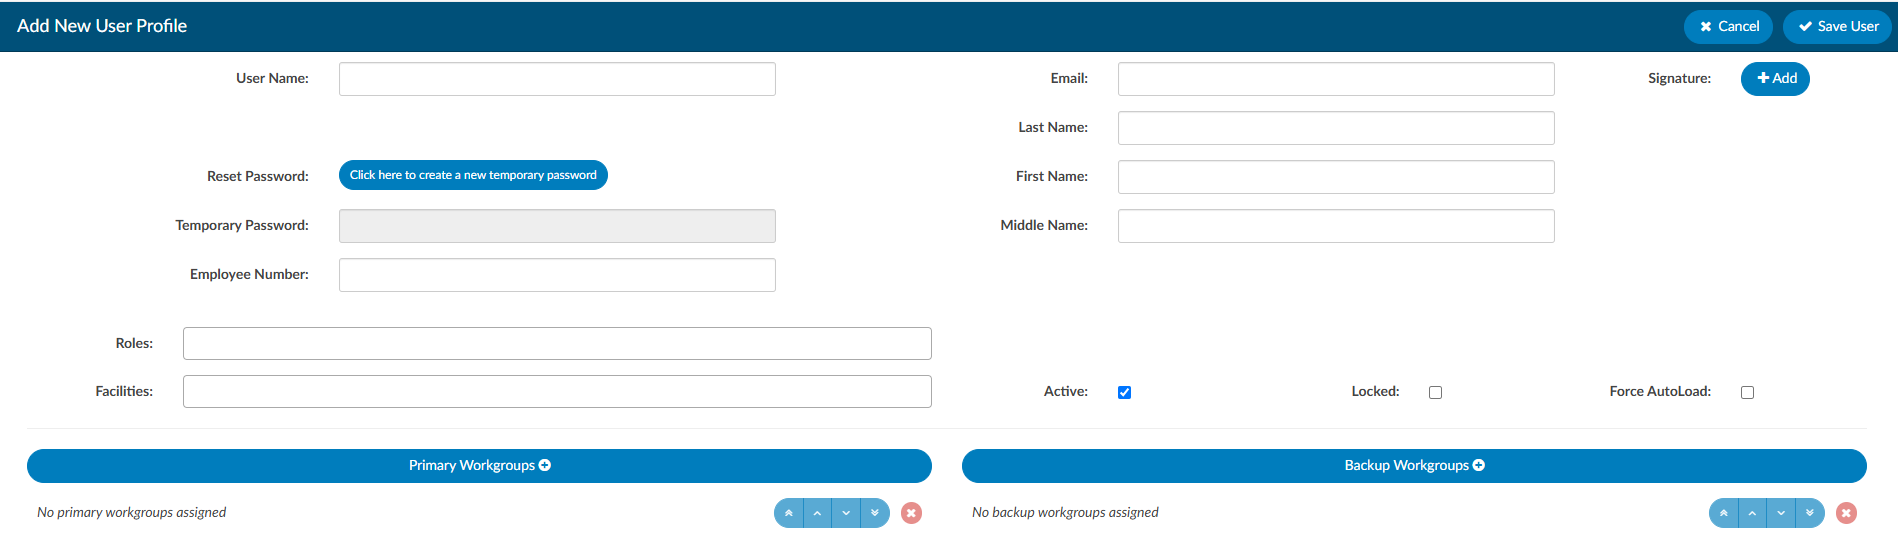Move primary workgroup down one position

(846, 513)
